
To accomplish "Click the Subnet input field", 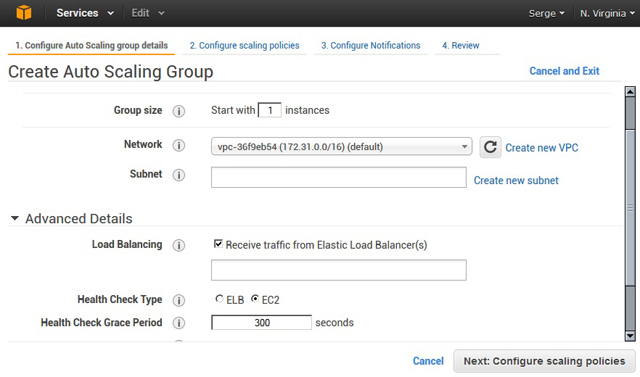I will [x=339, y=177].
